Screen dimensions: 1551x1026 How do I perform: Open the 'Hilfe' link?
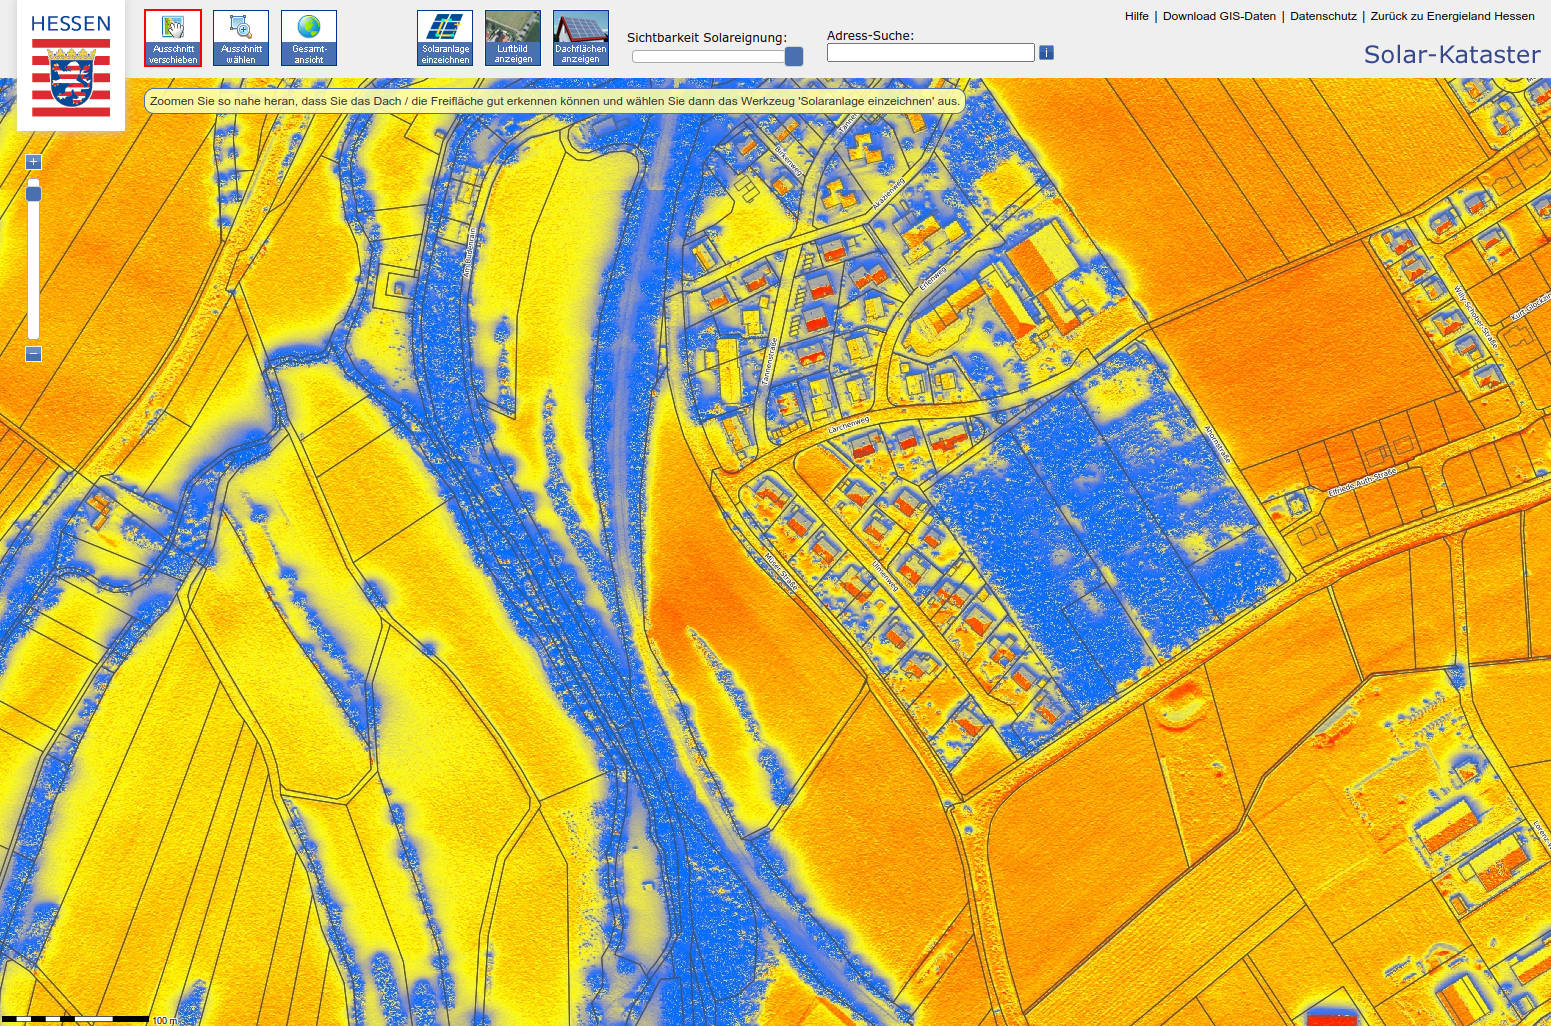click(x=1136, y=16)
